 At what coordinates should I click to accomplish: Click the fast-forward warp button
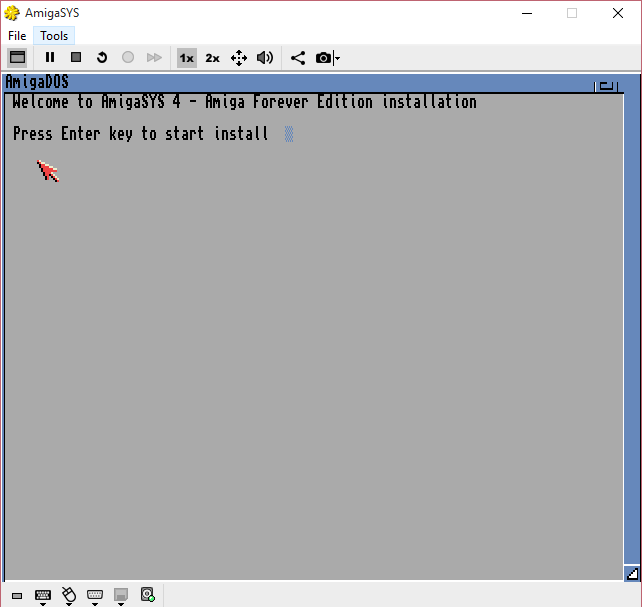pyautogui.click(x=154, y=58)
